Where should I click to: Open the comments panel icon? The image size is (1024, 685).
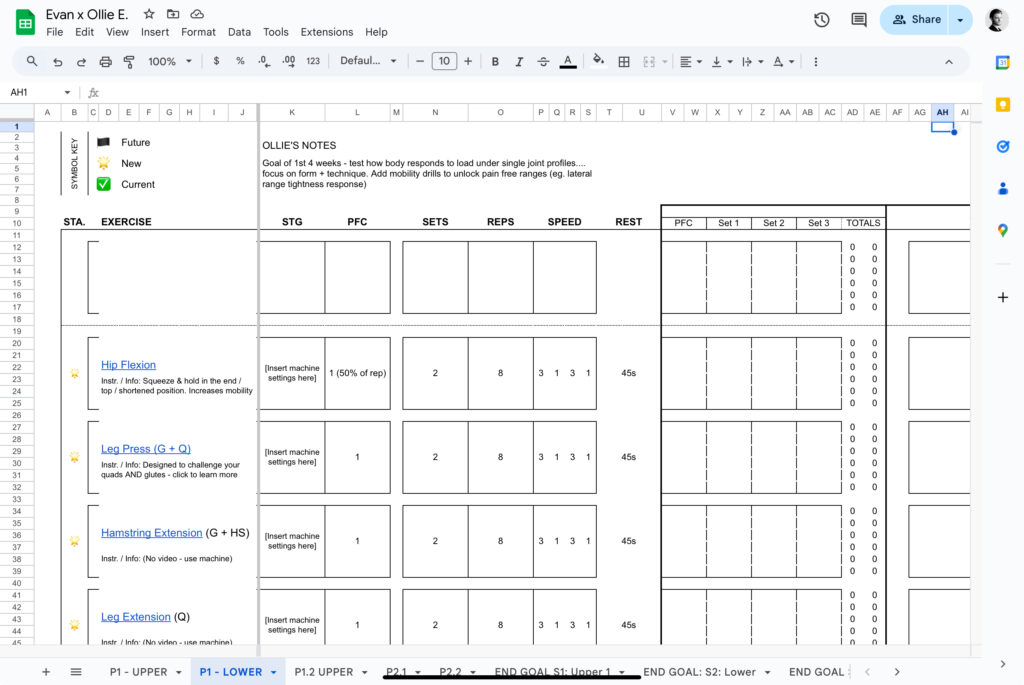(858, 19)
